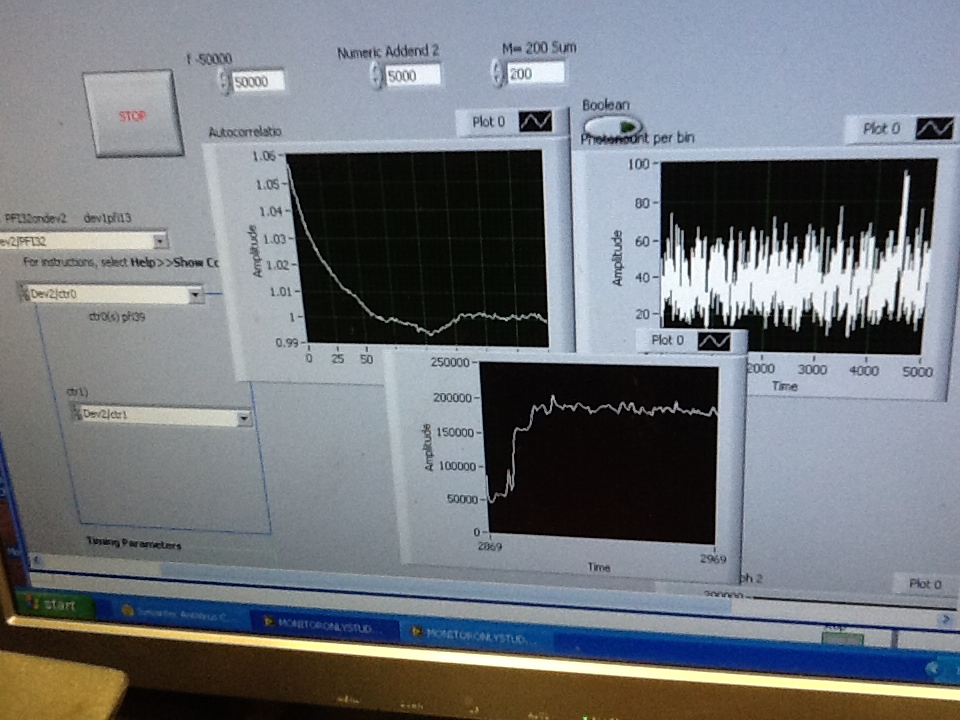The width and height of the screenshot is (960, 720).
Task: Click the 0.99 y-axis label on Autocorrelation
Action: tap(287, 342)
